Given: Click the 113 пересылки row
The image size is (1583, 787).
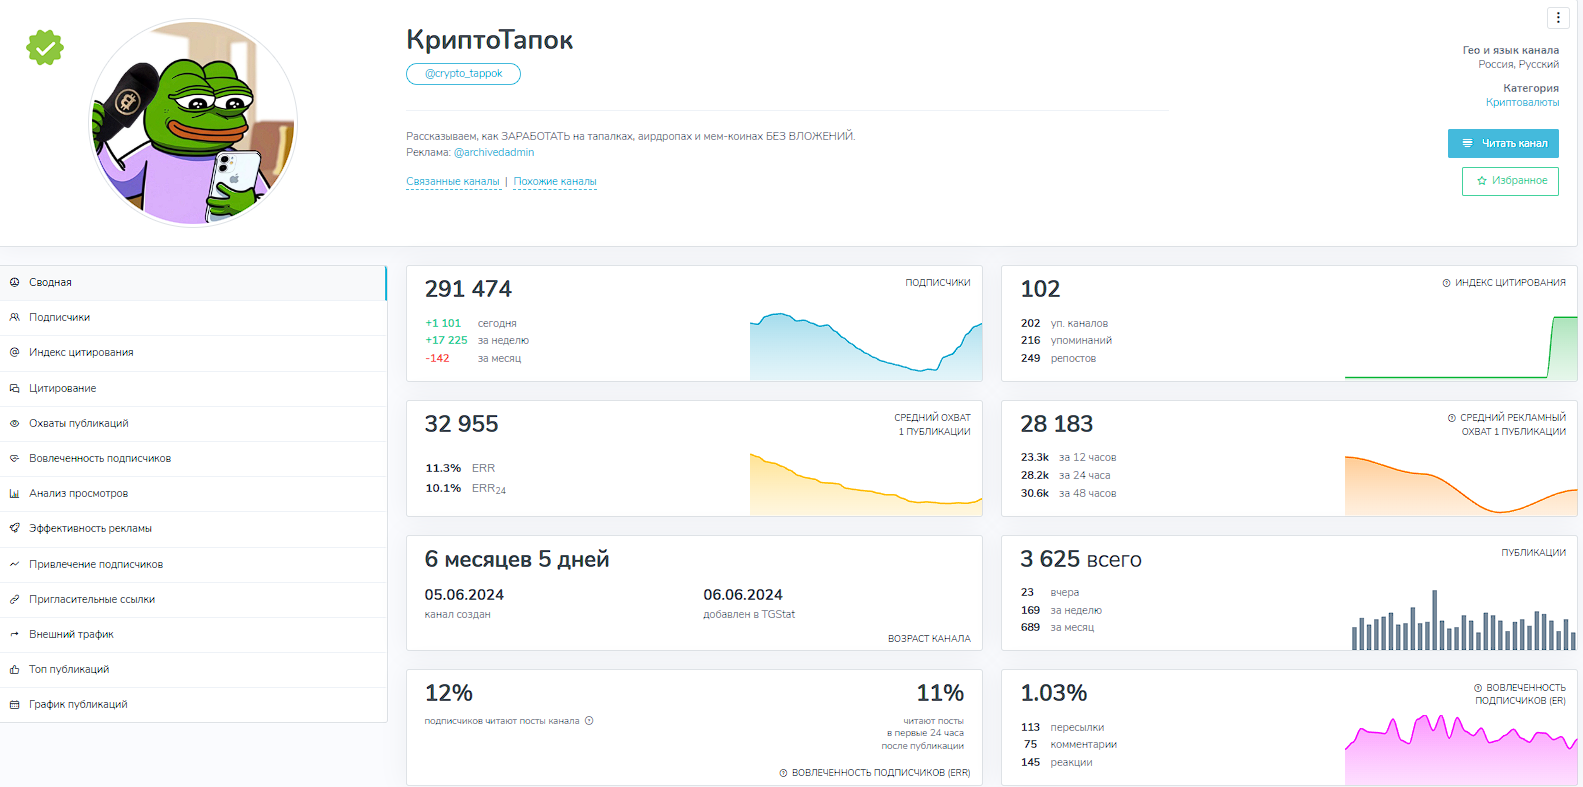Looking at the screenshot, I should pyautogui.click(x=1062, y=728).
